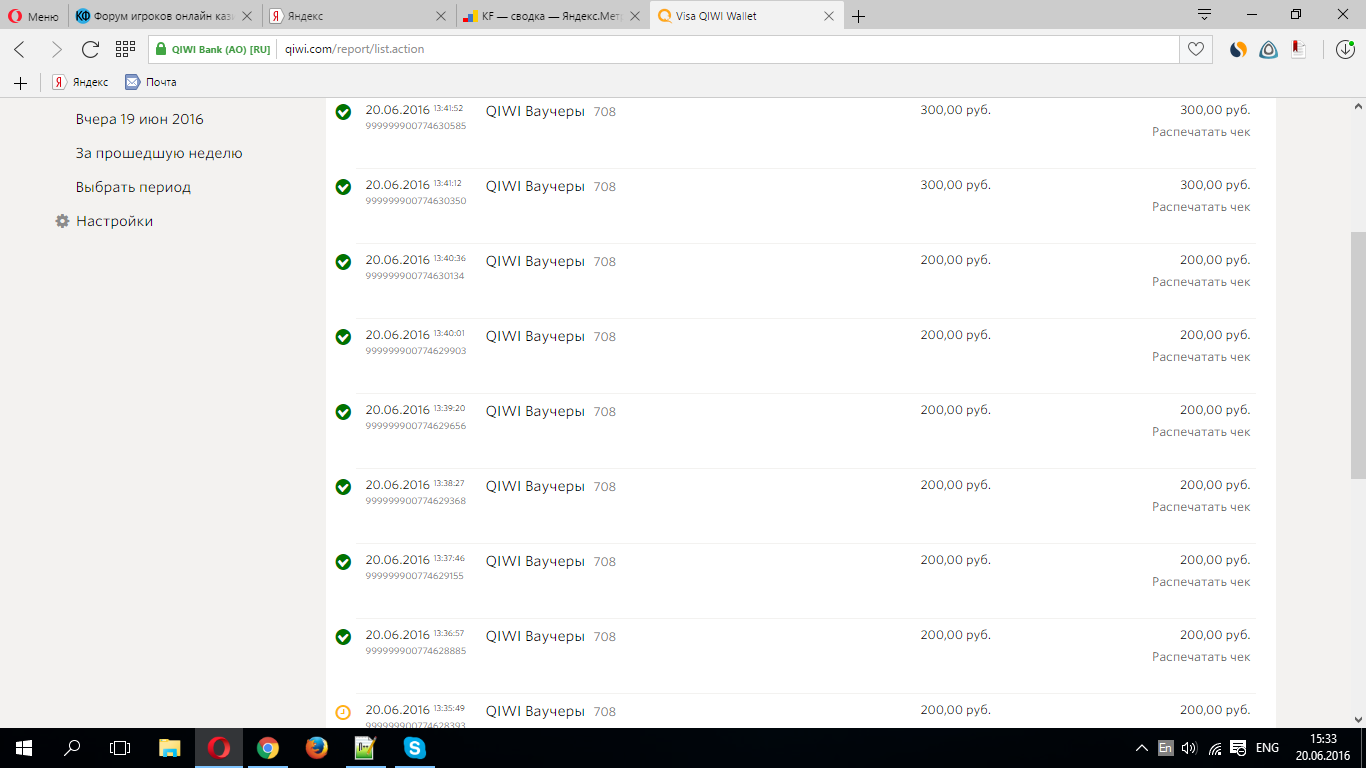
Task: Reload the QIWI report page
Action: [x=90, y=49]
